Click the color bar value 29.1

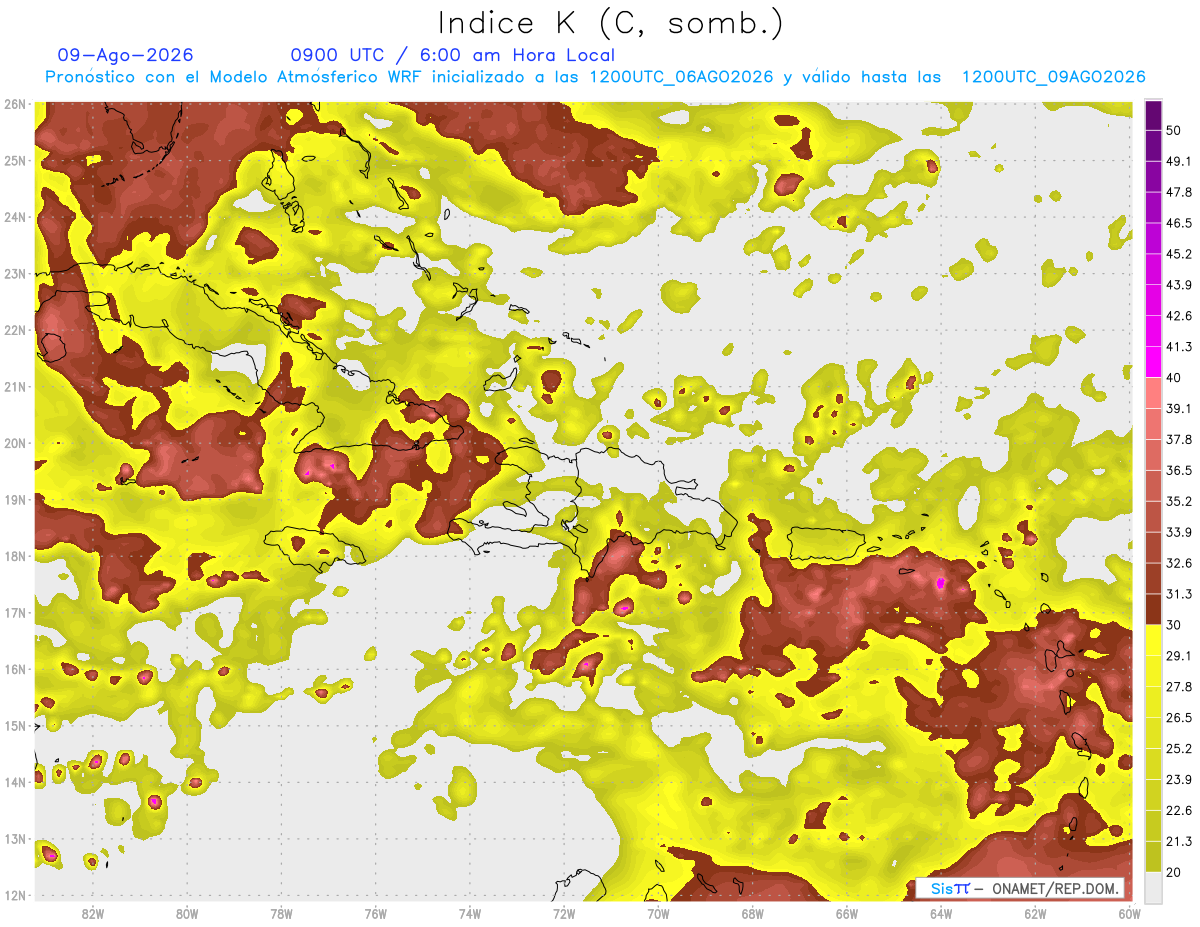point(1179,656)
